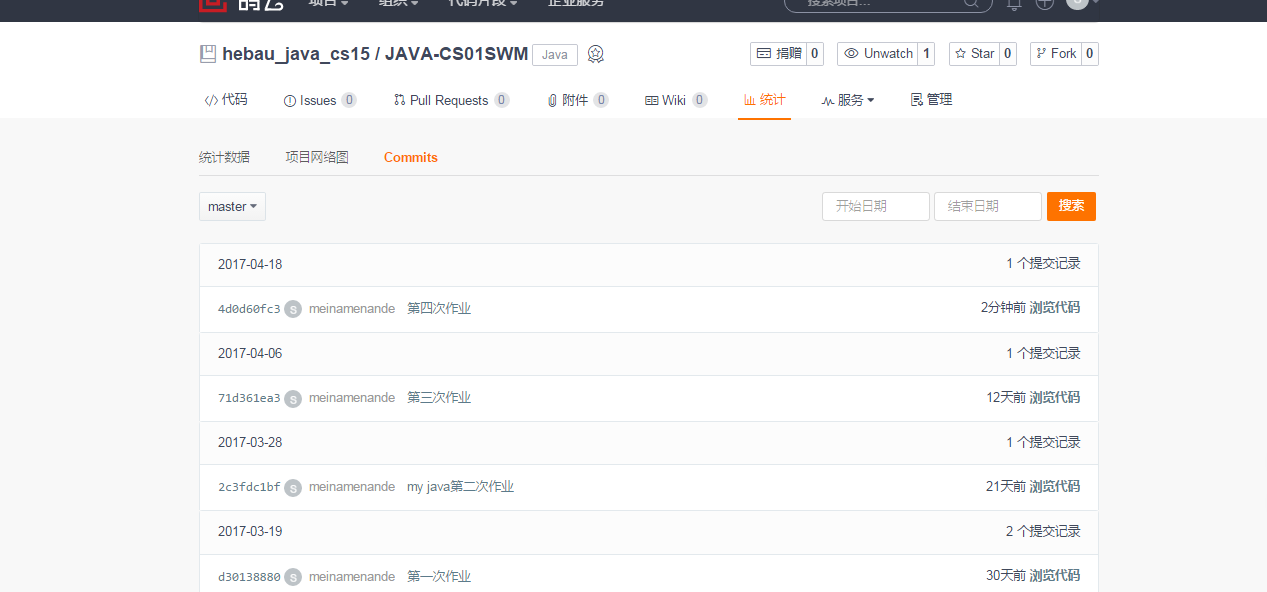Open the watchers count 1
Screen dimensions: 1267x592
click(x=926, y=54)
